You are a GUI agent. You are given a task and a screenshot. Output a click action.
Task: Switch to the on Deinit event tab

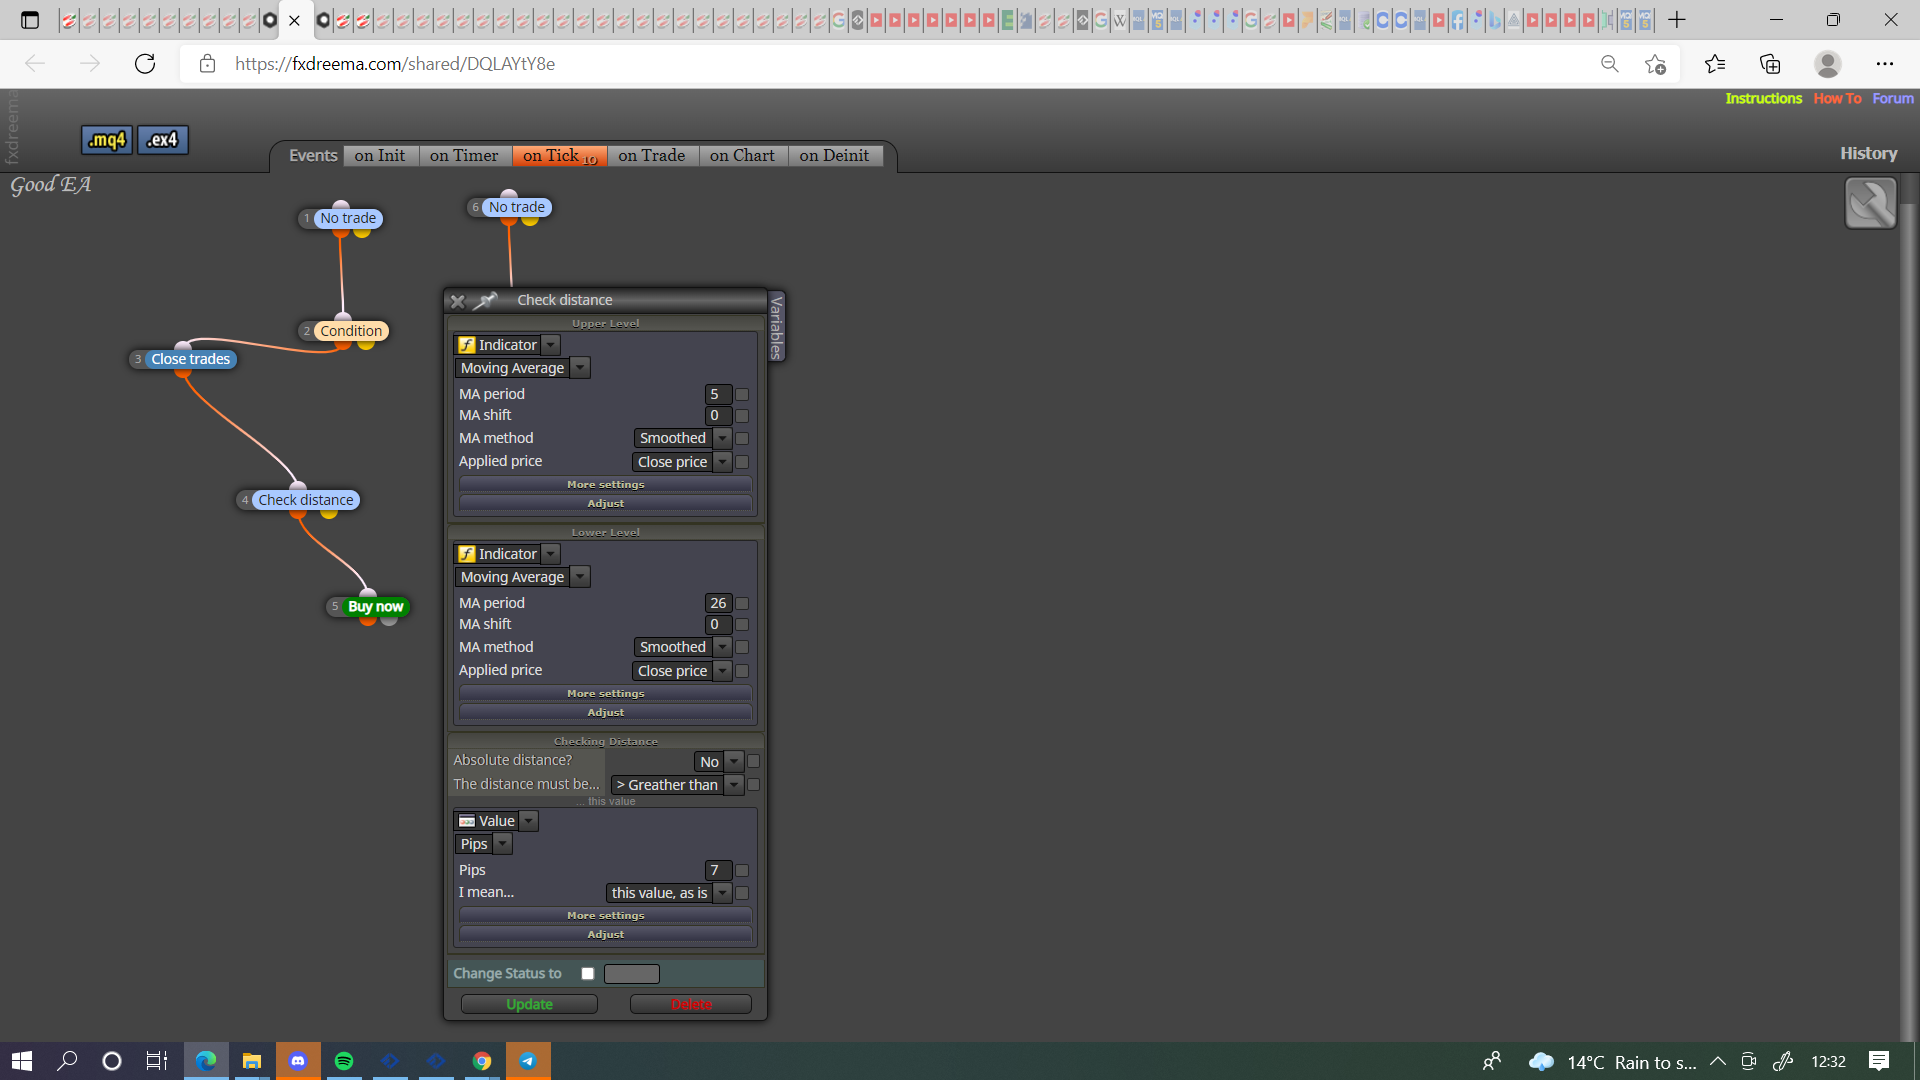pos(834,156)
